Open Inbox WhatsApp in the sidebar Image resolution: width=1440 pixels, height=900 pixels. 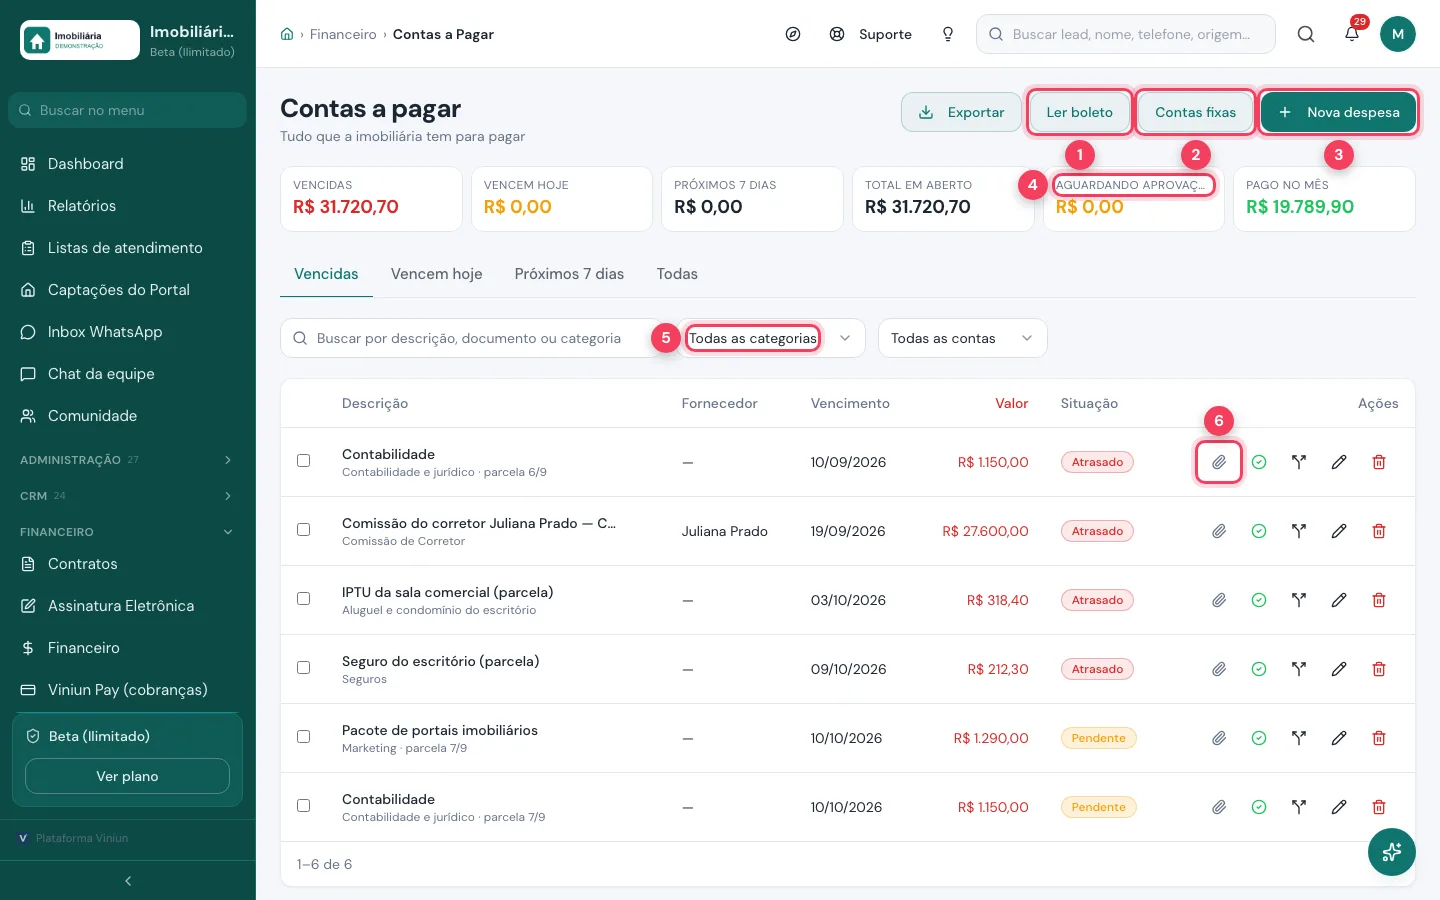(128, 332)
